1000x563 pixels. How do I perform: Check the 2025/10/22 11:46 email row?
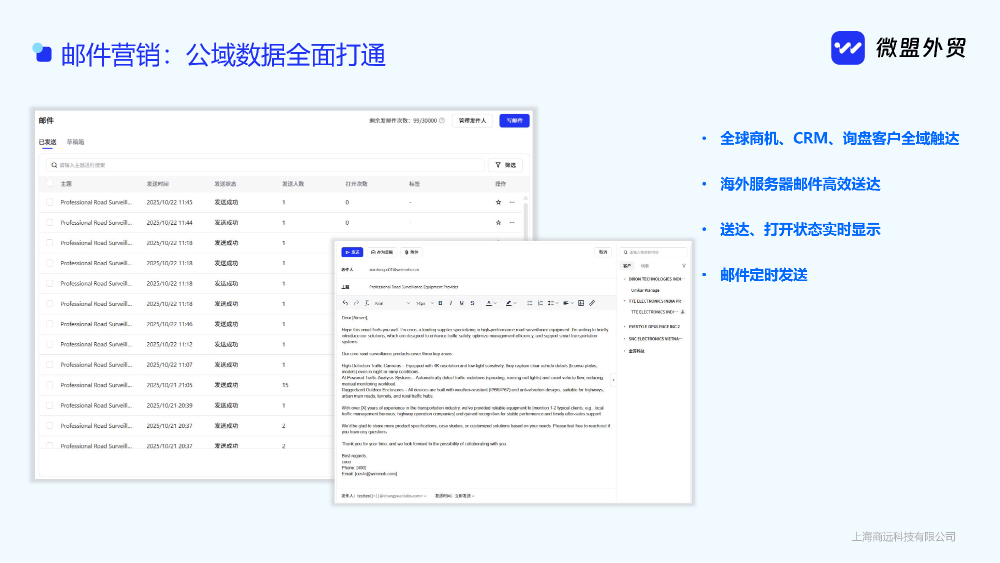coord(50,324)
